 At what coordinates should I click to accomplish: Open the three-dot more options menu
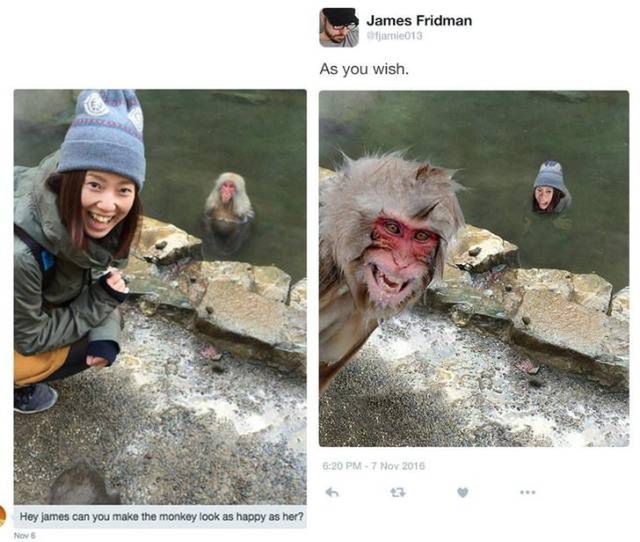(527, 493)
